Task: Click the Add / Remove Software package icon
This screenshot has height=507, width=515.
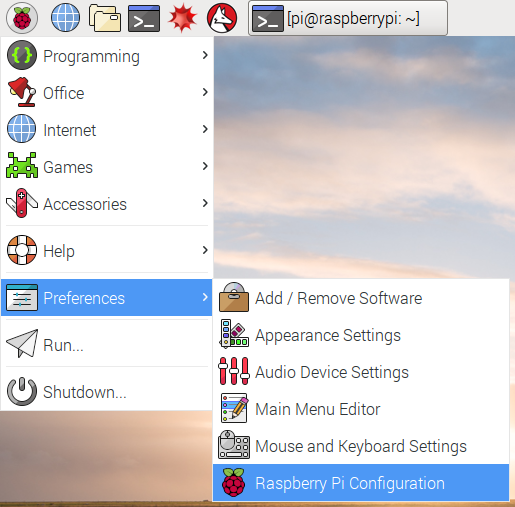Action: (x=234, y=297)
